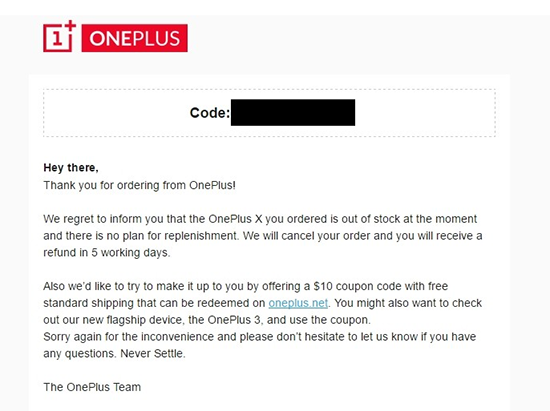
Task: Click the 'Never Settle.' slogan text
Action: click(x=153, y=353)
